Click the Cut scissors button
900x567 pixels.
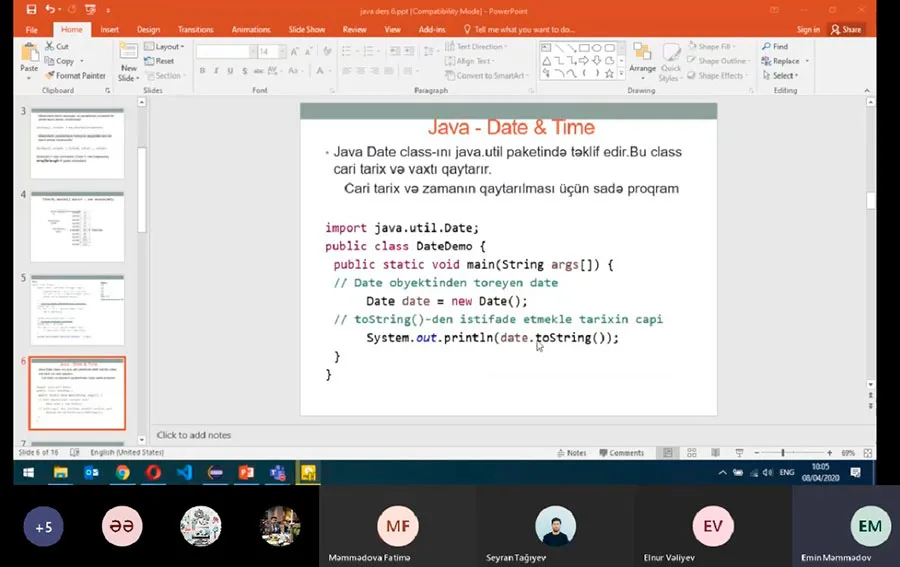57,46
